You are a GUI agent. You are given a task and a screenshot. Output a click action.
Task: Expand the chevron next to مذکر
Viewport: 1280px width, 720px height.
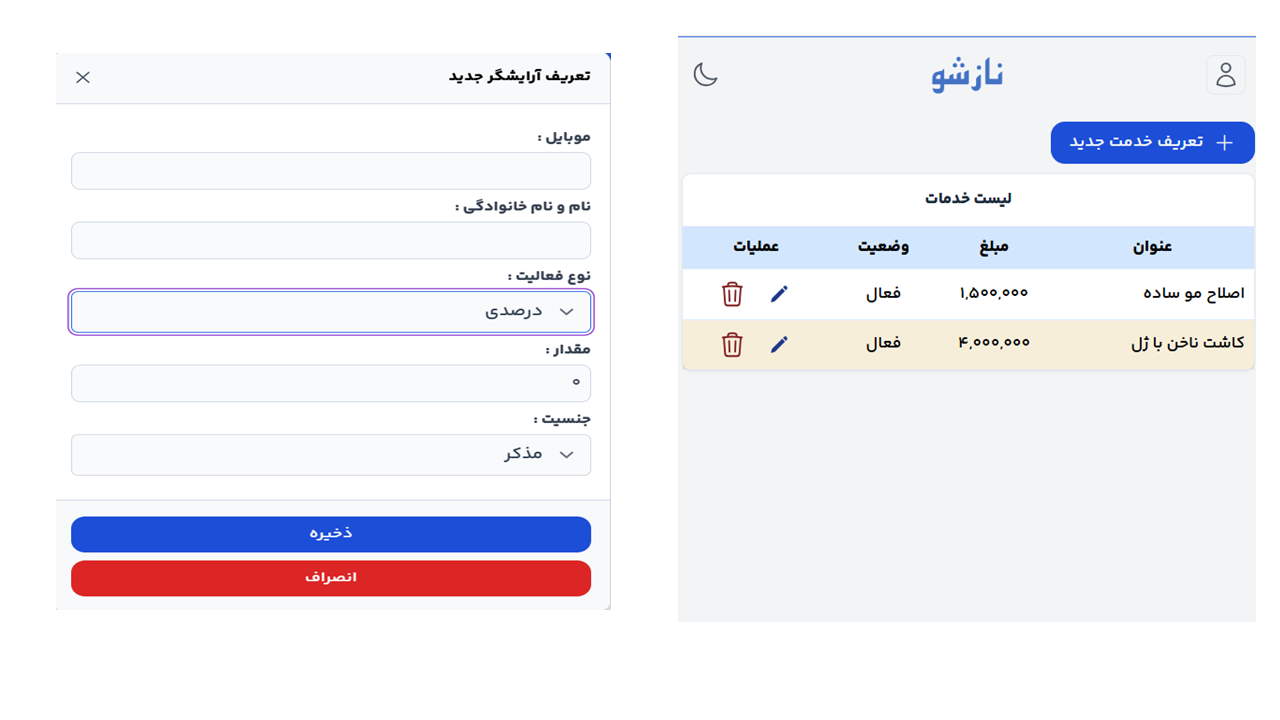[x=567, y=455]
